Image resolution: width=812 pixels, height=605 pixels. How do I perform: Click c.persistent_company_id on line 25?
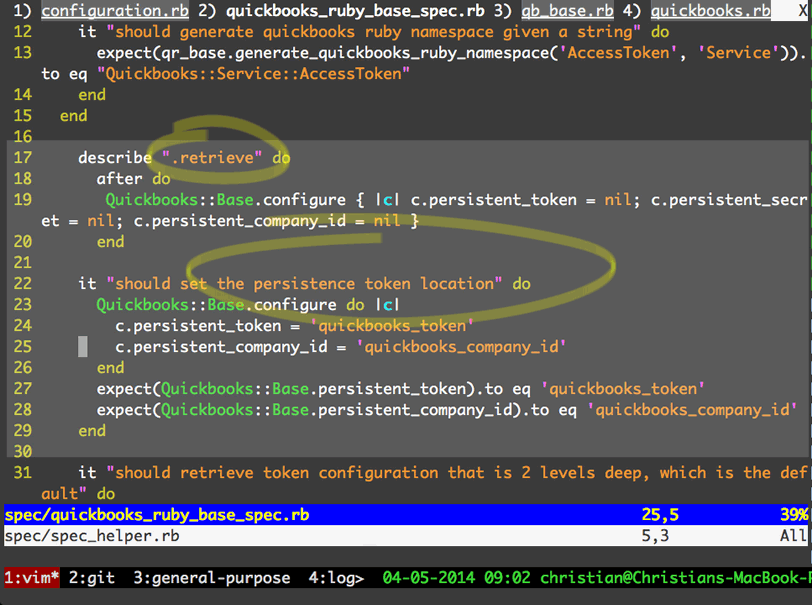[221, 347]
